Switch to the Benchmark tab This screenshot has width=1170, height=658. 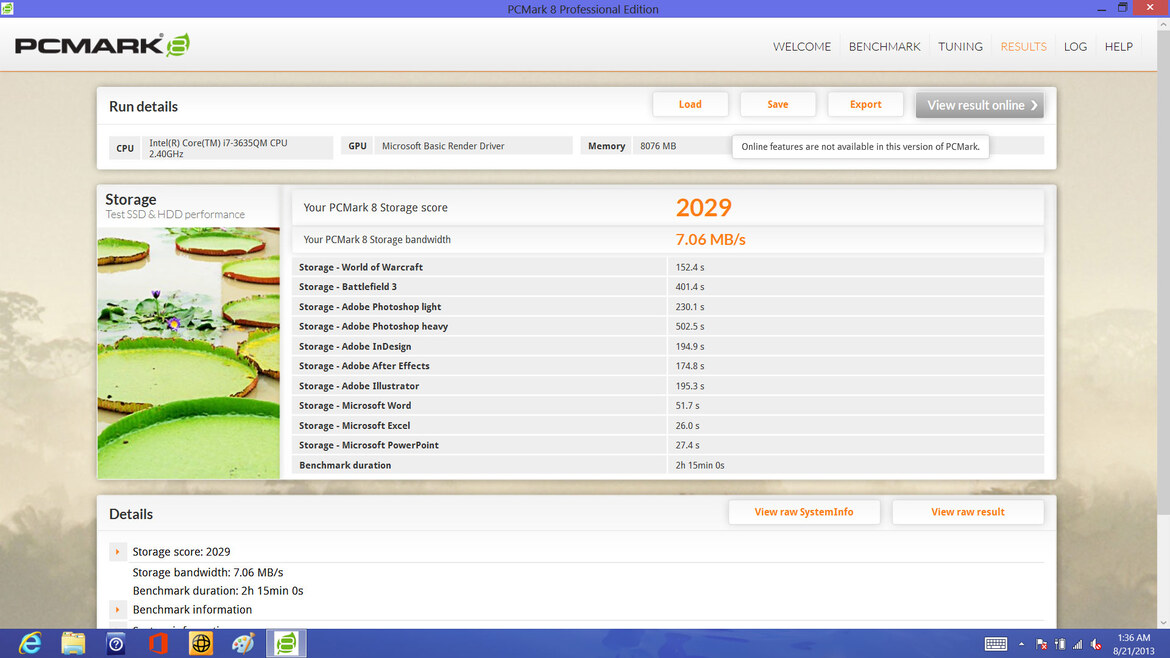884,46
